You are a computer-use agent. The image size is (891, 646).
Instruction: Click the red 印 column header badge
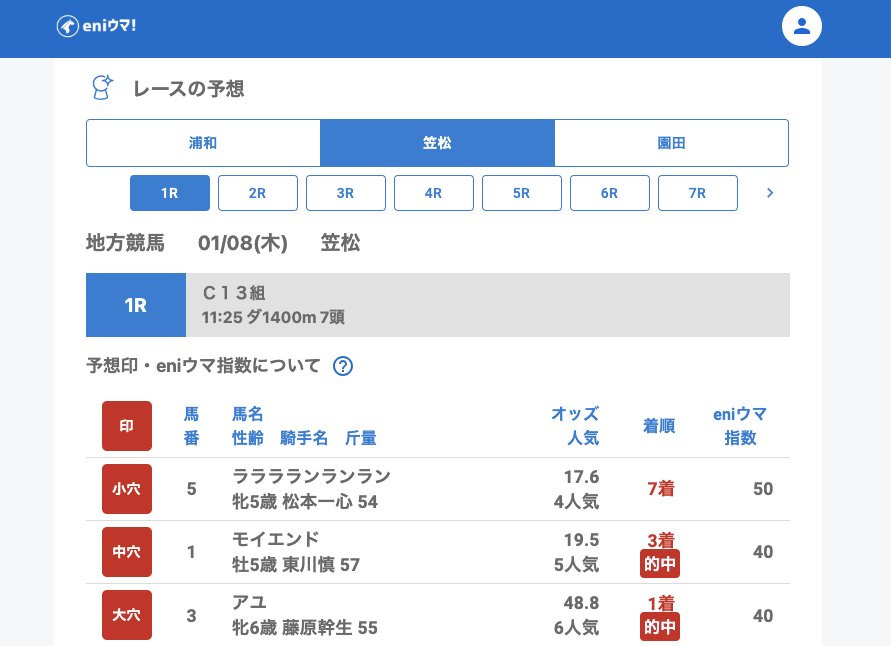pos(127,426)
